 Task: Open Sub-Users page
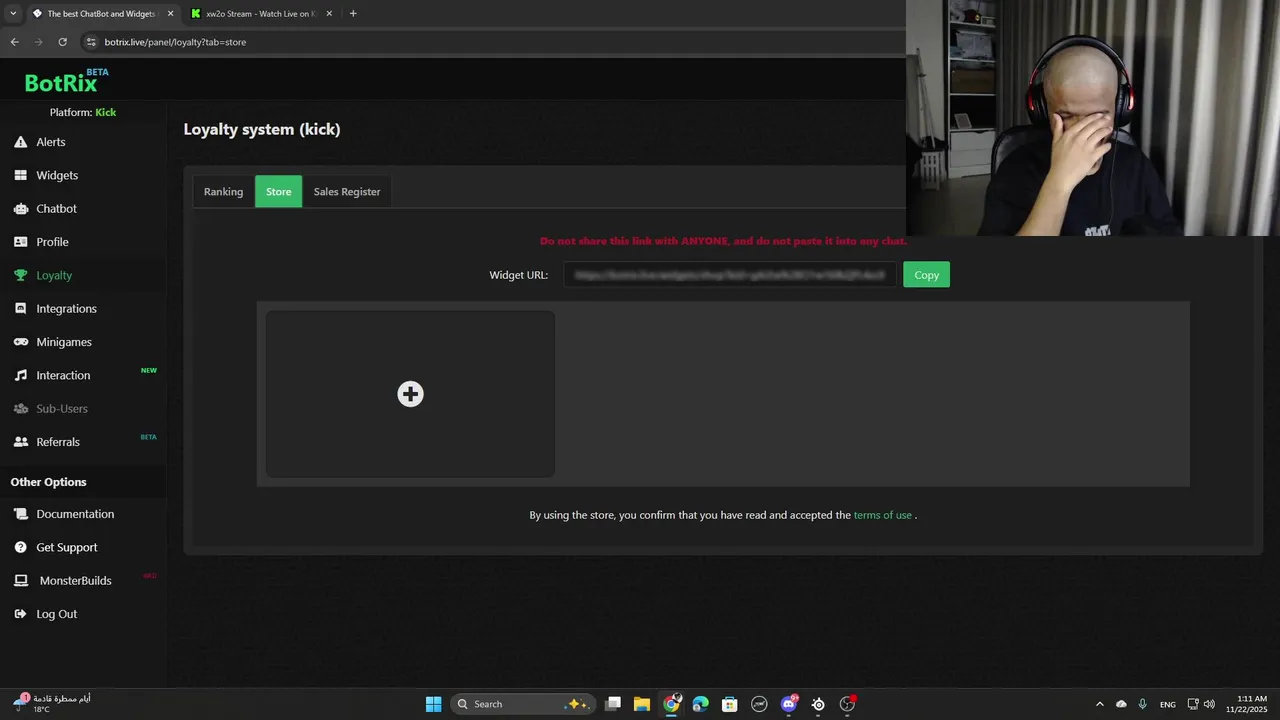click(62, 409)
